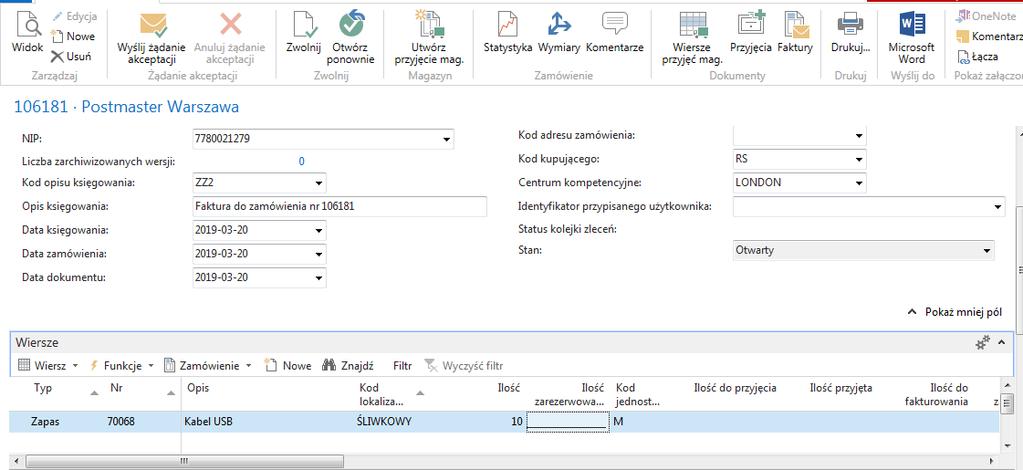Send to Microsoft Word
Viewport: 1023px width, 470px height.
911,38
